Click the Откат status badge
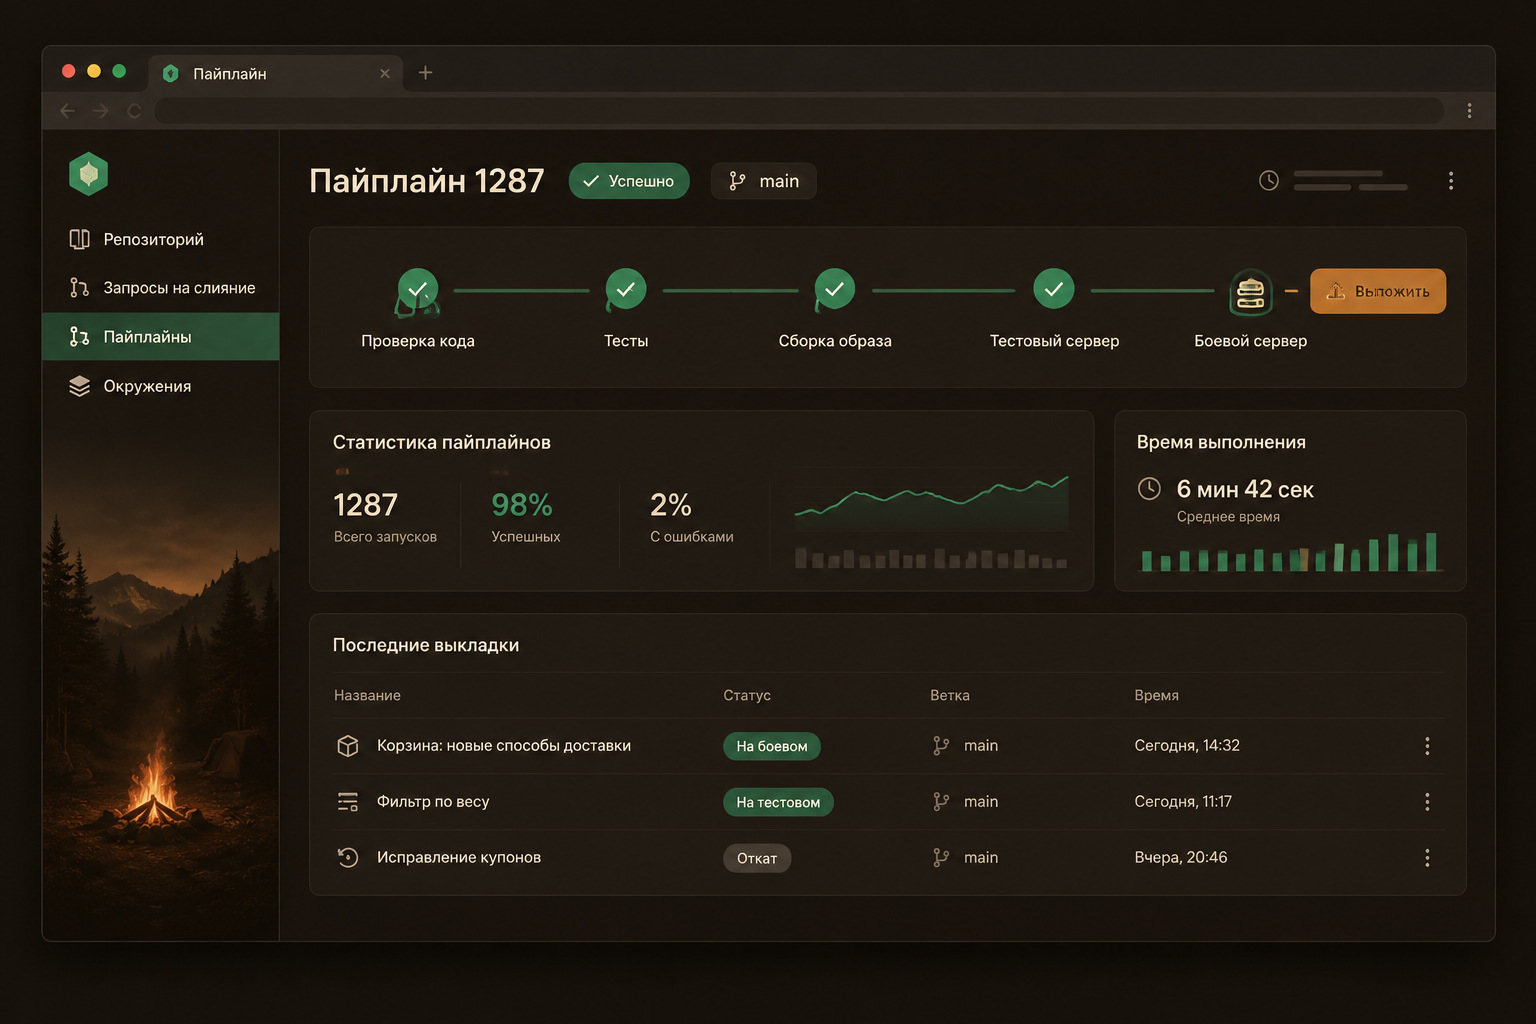The image size is (1536, 1024). pos(757,858)
